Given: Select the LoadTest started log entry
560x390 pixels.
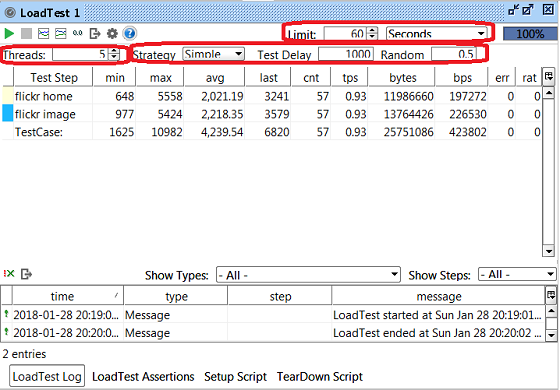Looking at the screenshot, I should coord(273,315).
